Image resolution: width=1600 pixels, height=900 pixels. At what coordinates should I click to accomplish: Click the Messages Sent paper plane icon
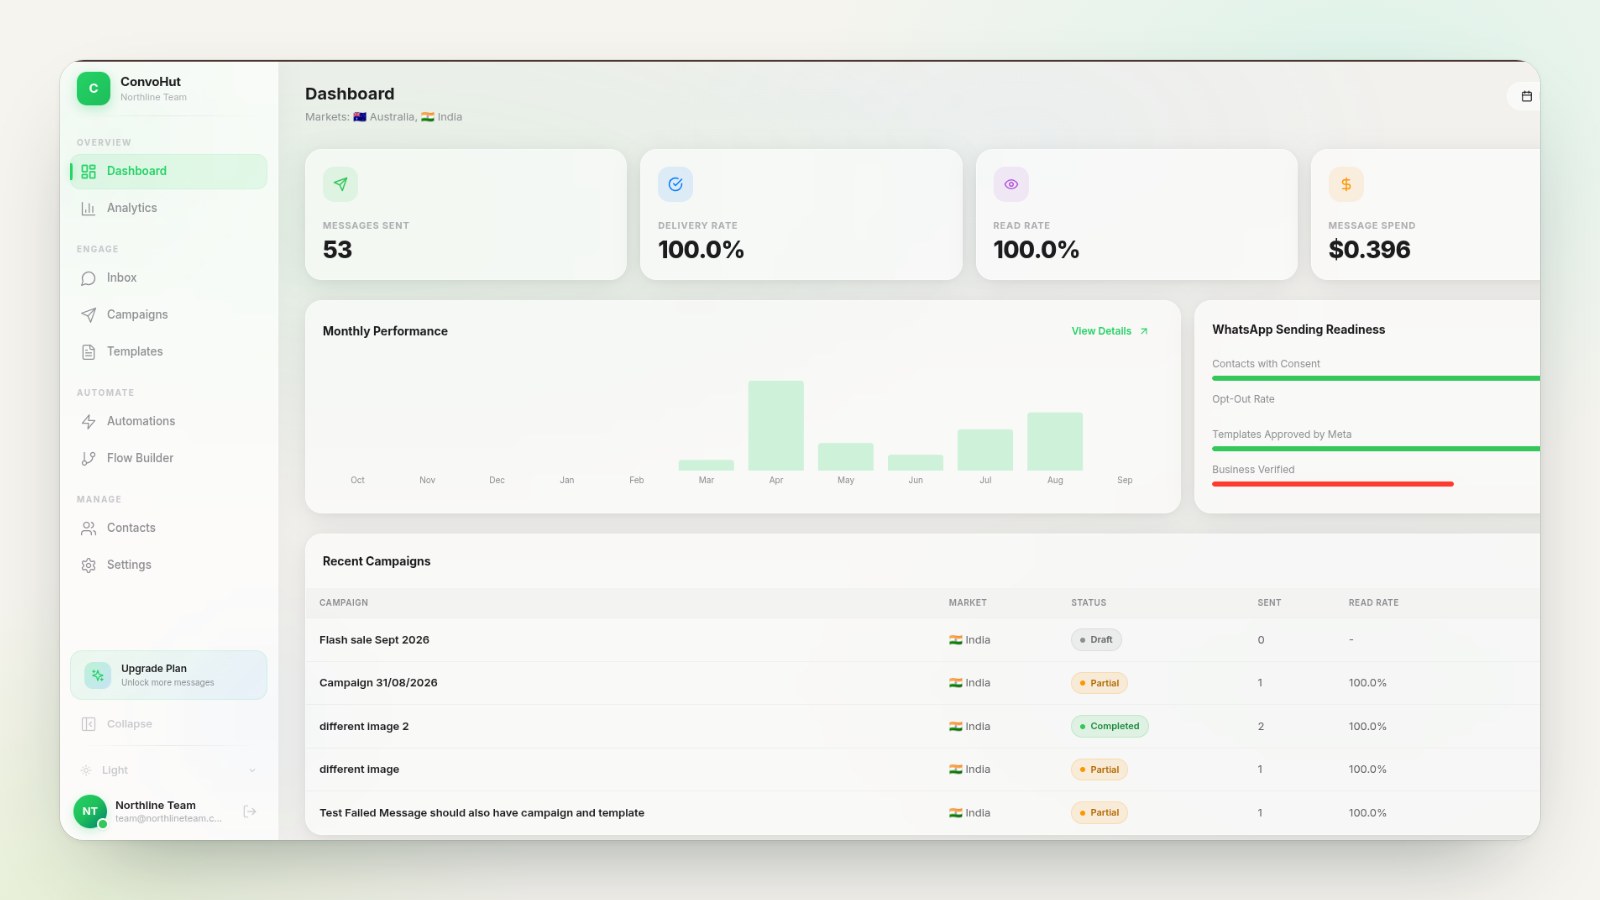340,184
